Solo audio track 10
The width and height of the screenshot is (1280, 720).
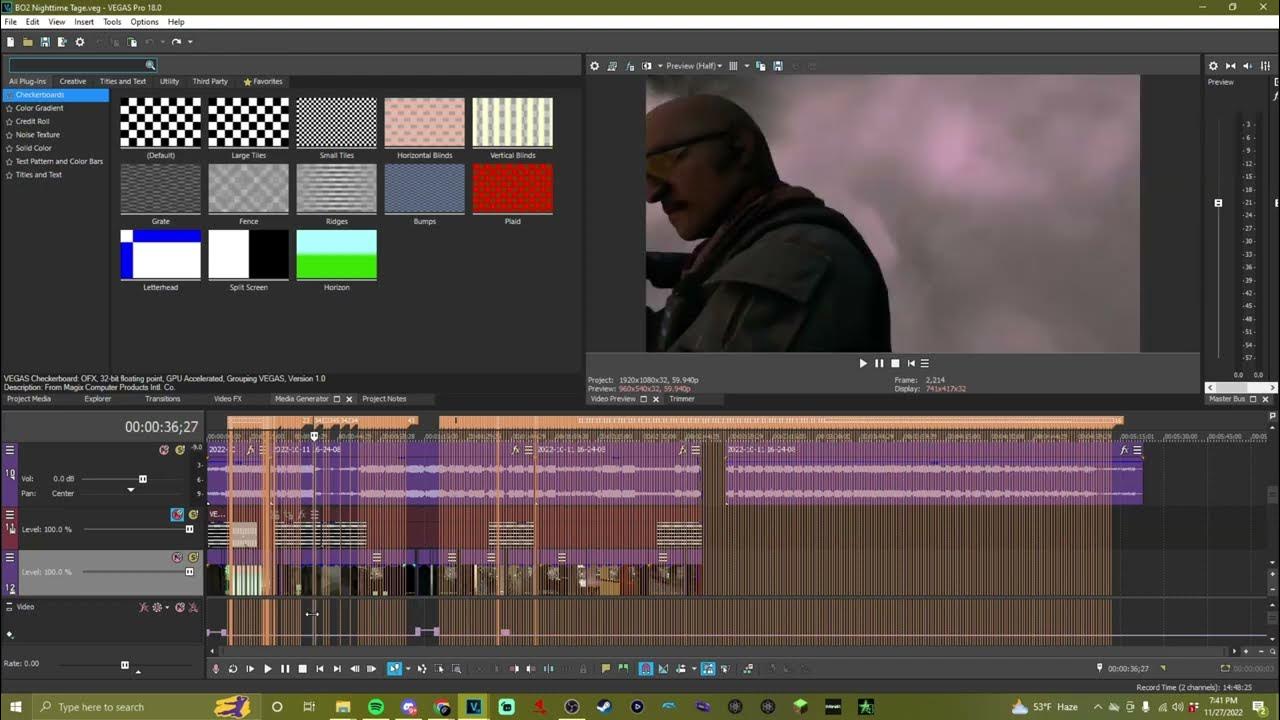tap(180, 450)
